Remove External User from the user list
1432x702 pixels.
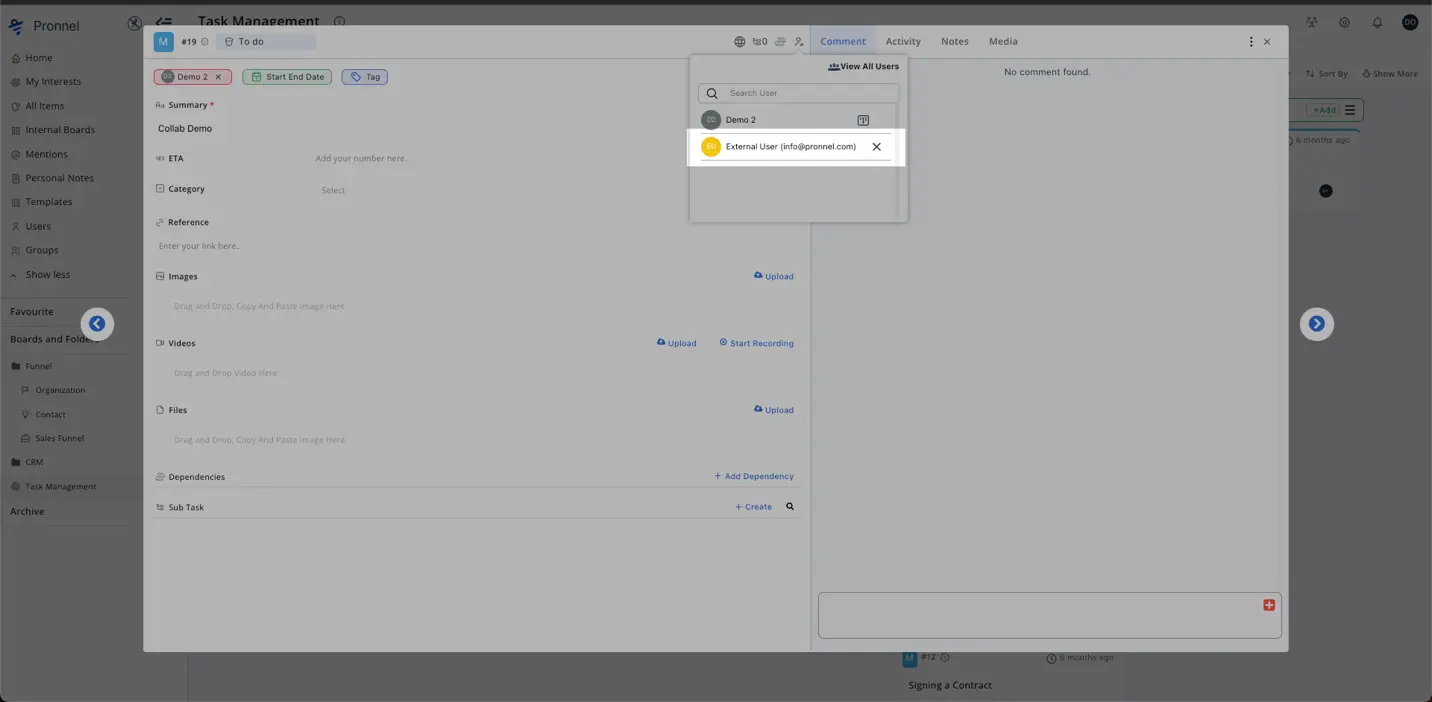point(877,147)
